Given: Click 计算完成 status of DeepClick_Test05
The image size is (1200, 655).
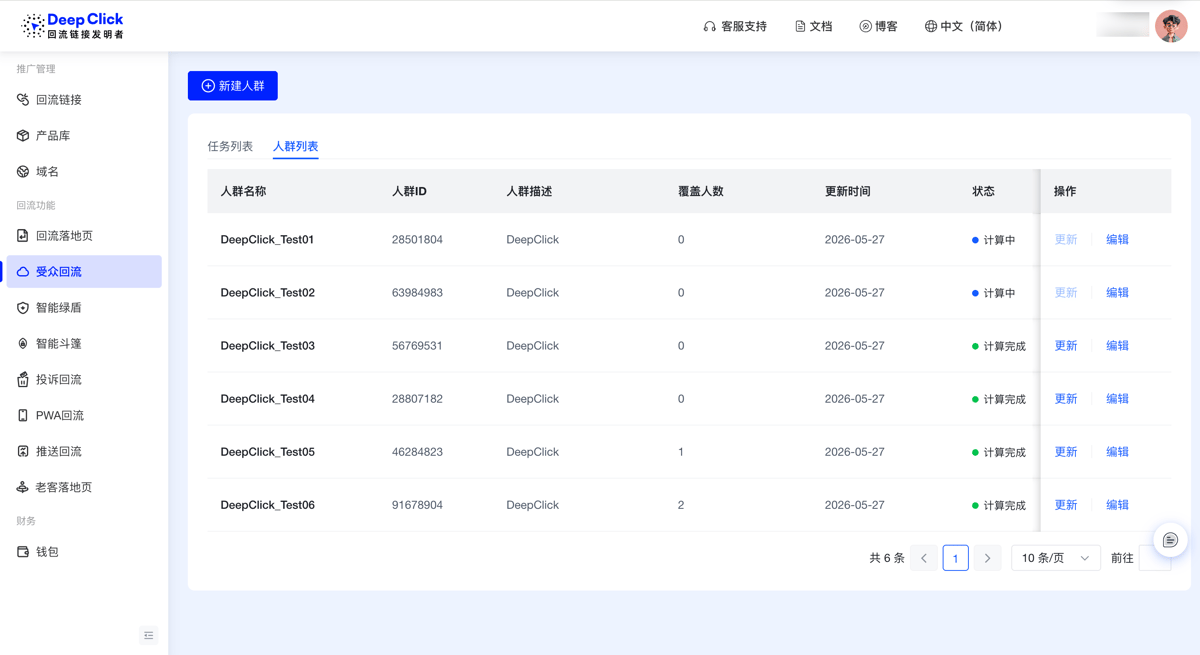Looking at the screenshot, I should click(999, 452).
